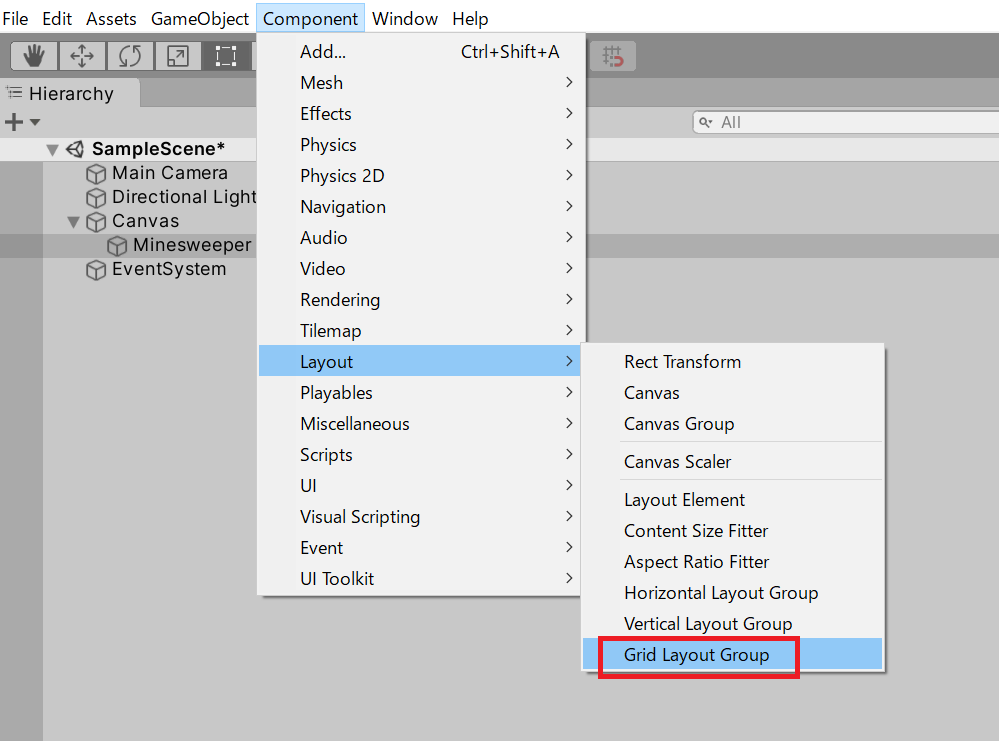Select the Move tool
This screenshot has height=741, width=999.
(x=82, y=56)
